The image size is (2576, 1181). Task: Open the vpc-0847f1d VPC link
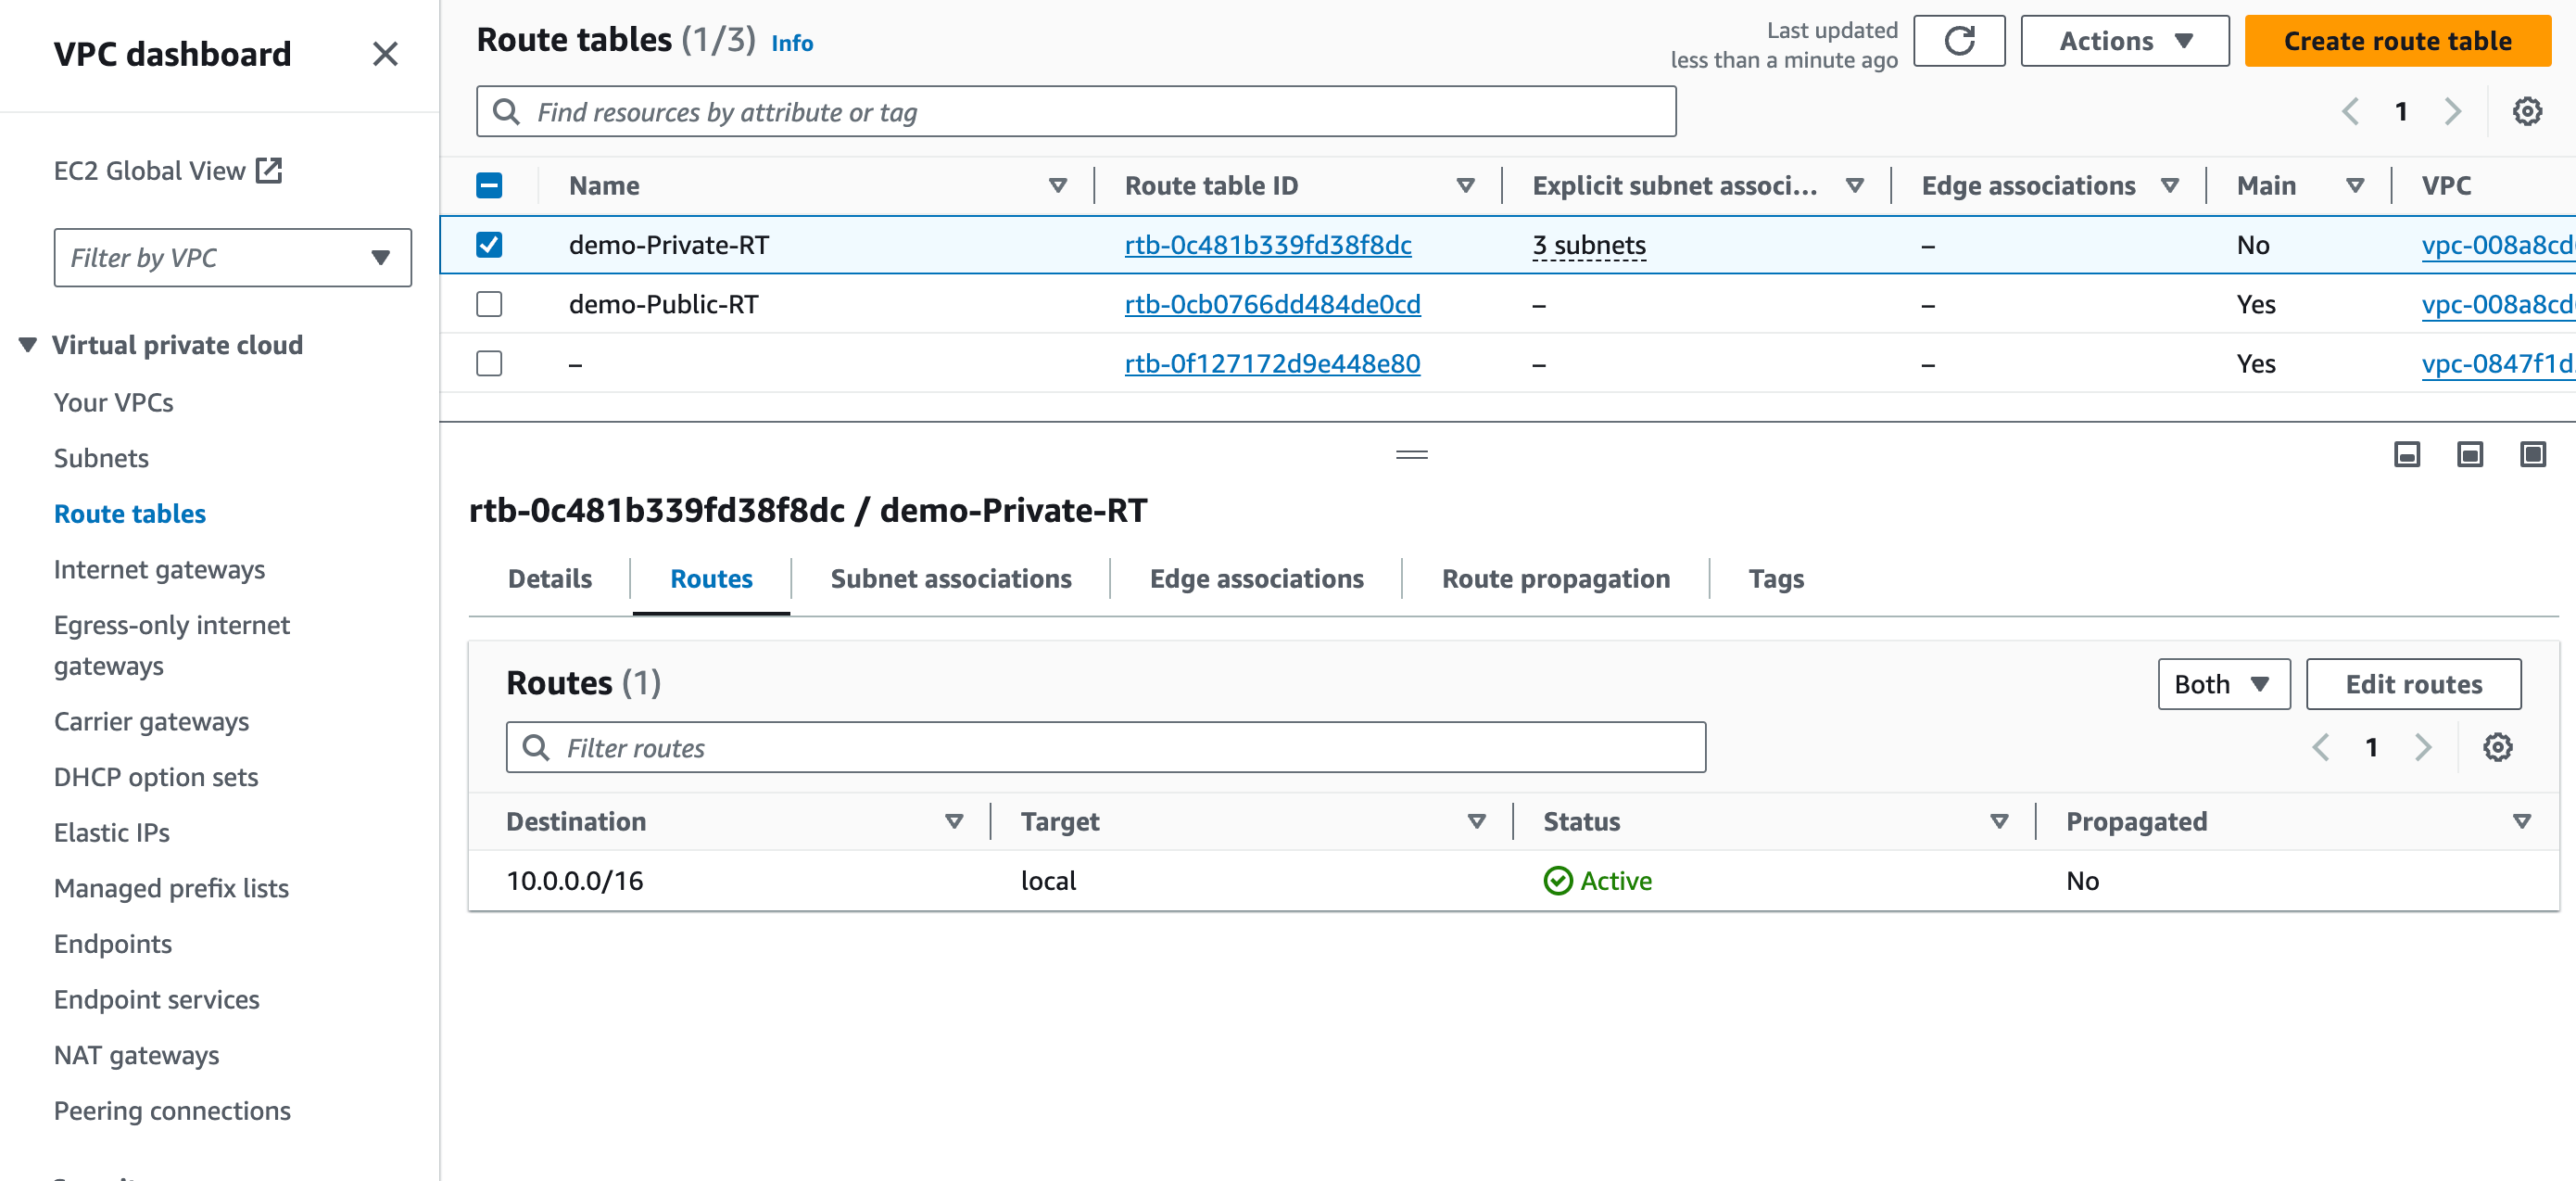coord(2497,363)
